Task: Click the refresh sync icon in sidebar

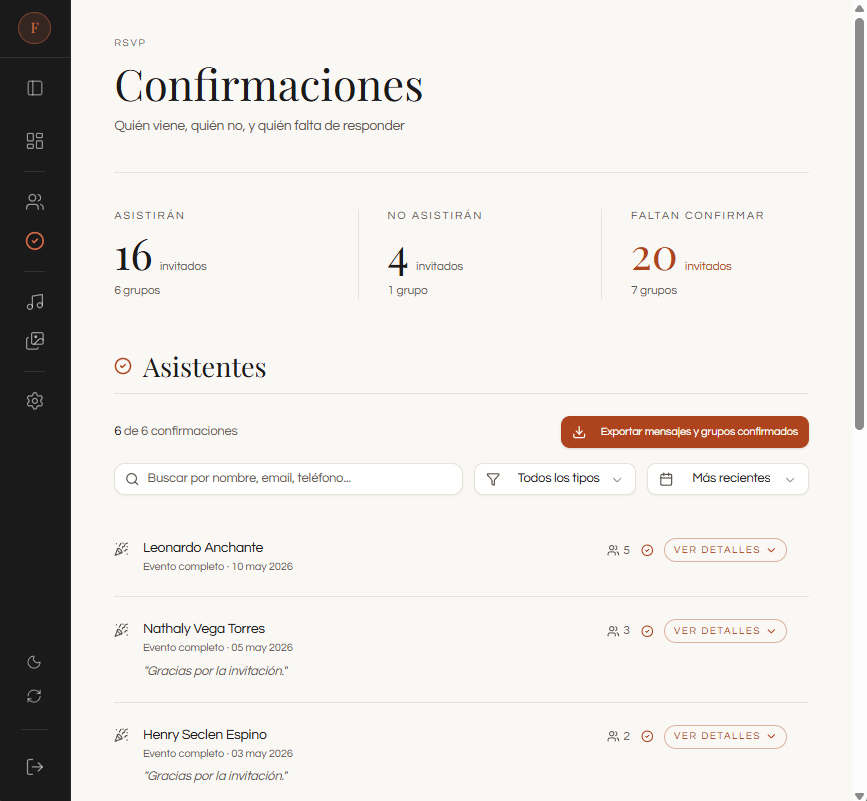Action: [34, 696]
